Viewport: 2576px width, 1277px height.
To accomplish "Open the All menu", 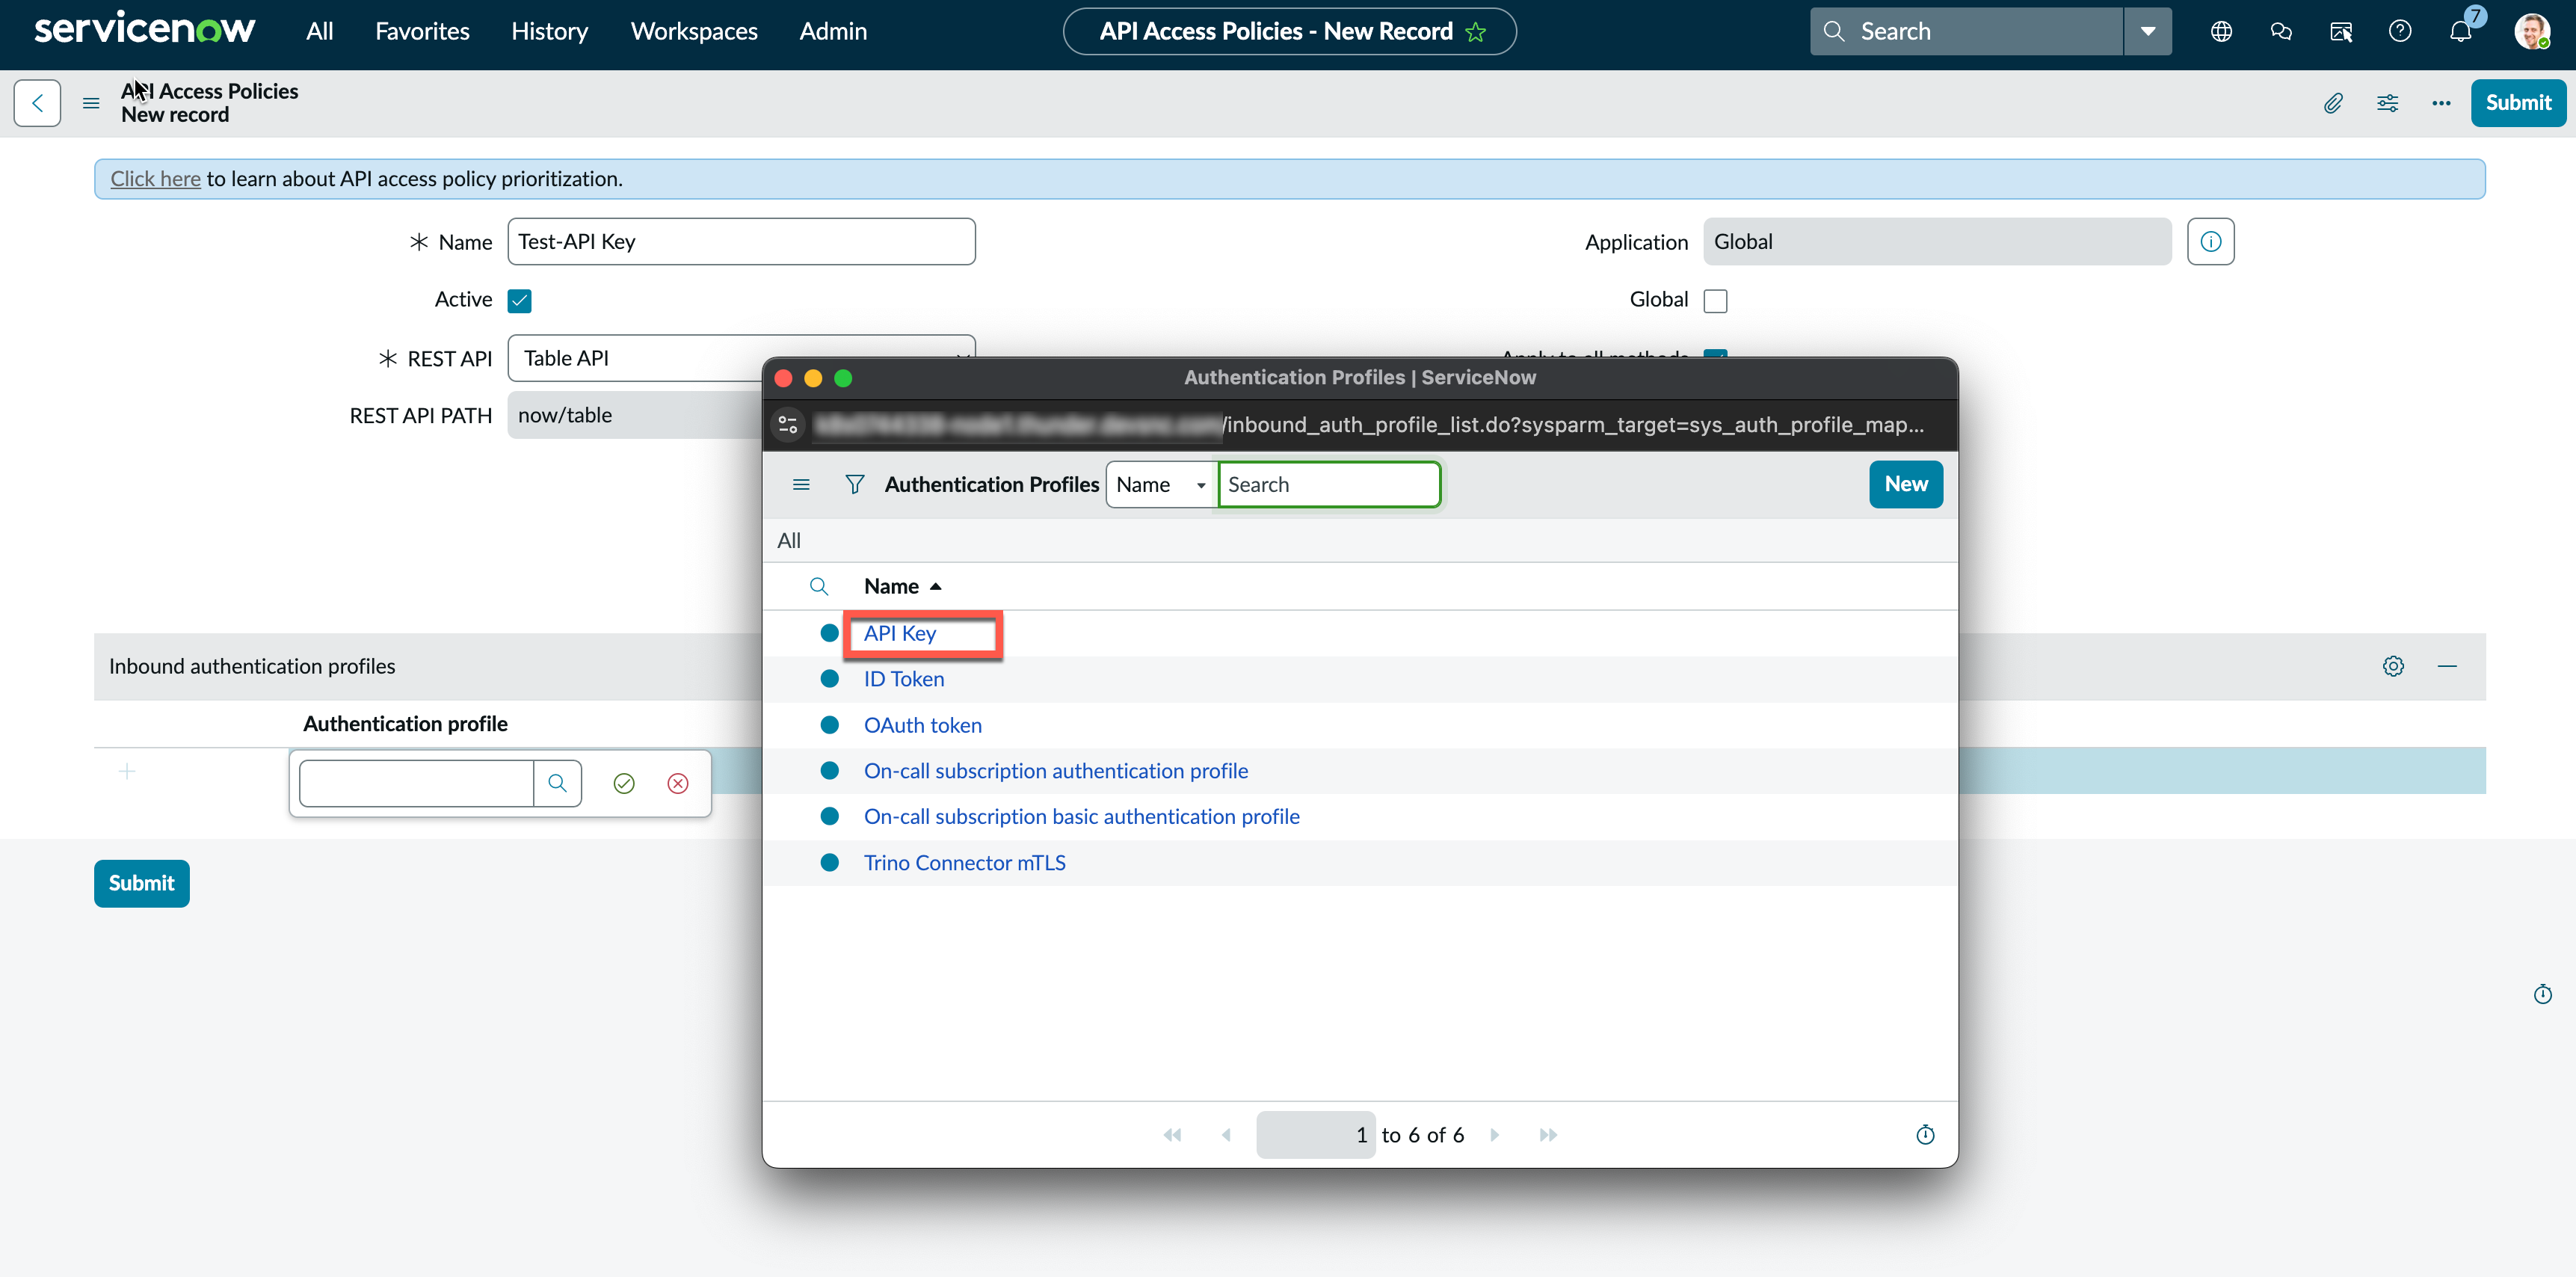I will pos(320,31).
